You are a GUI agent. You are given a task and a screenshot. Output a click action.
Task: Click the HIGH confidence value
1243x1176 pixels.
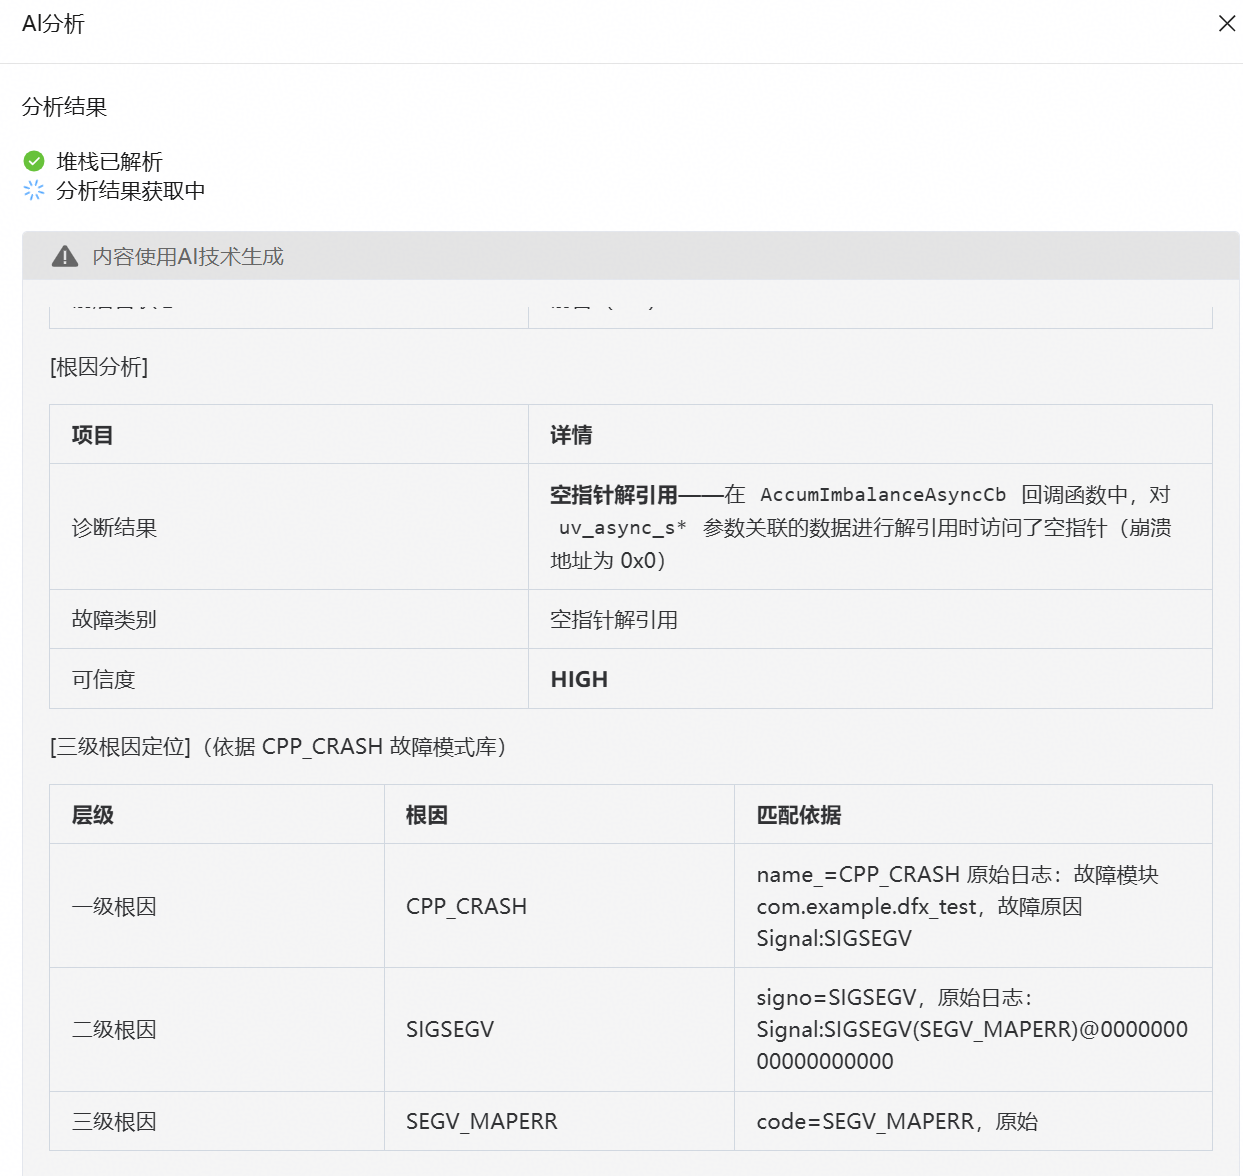tap(579, 679)
